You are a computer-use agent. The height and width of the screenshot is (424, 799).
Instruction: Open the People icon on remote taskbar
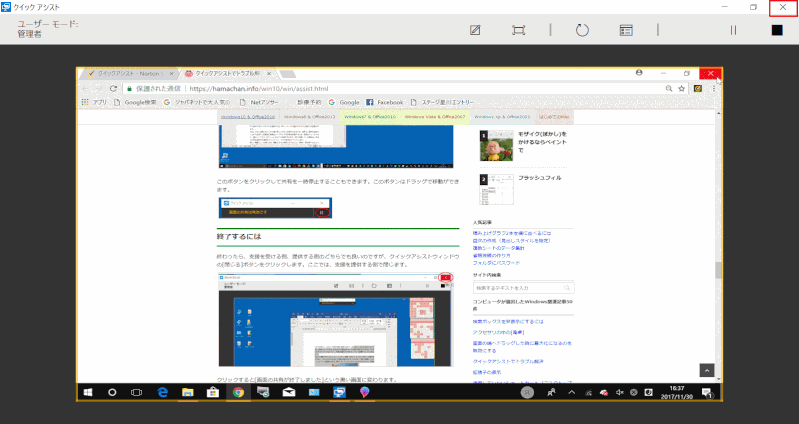coord(551,392)
